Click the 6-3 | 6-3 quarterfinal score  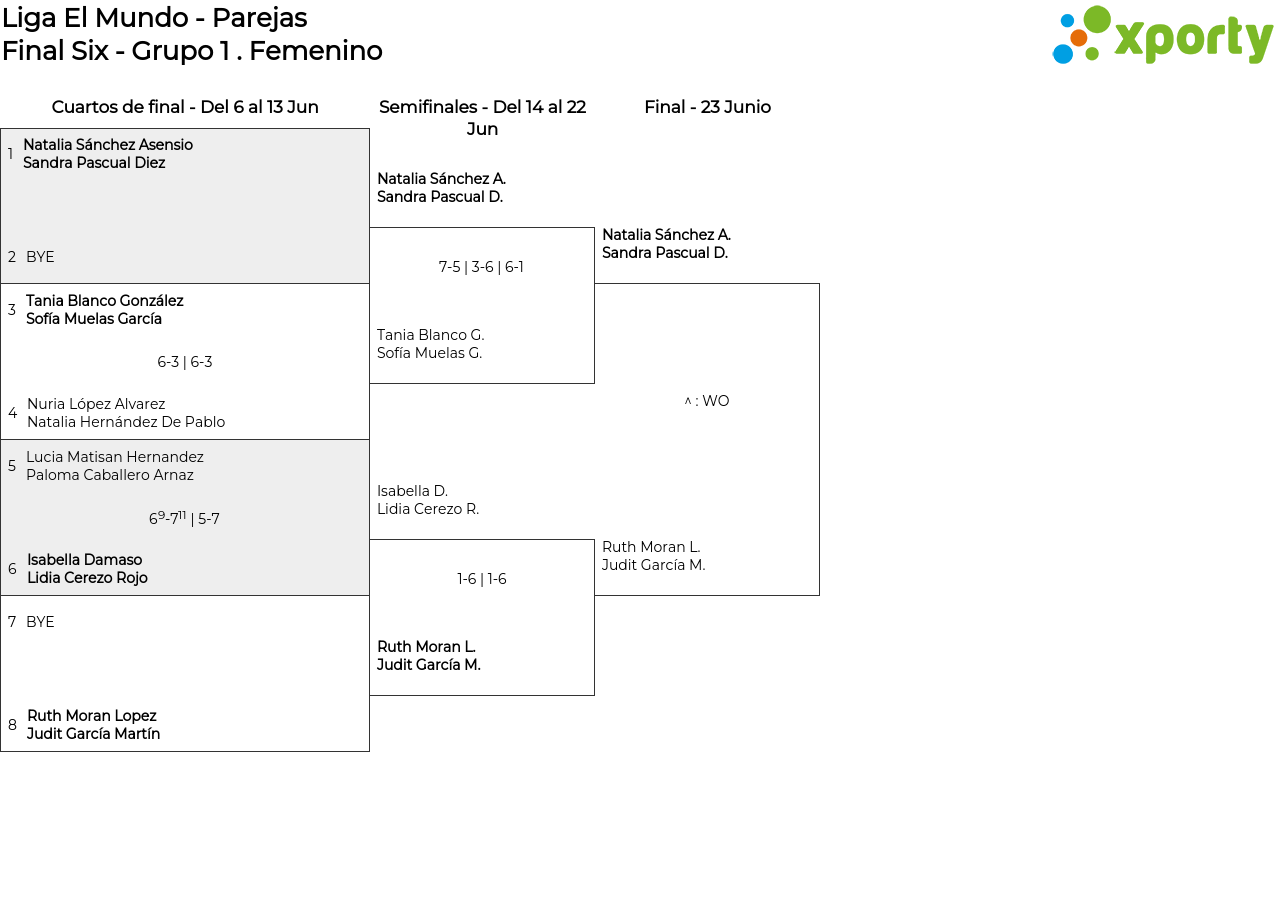tap(185, 362)
